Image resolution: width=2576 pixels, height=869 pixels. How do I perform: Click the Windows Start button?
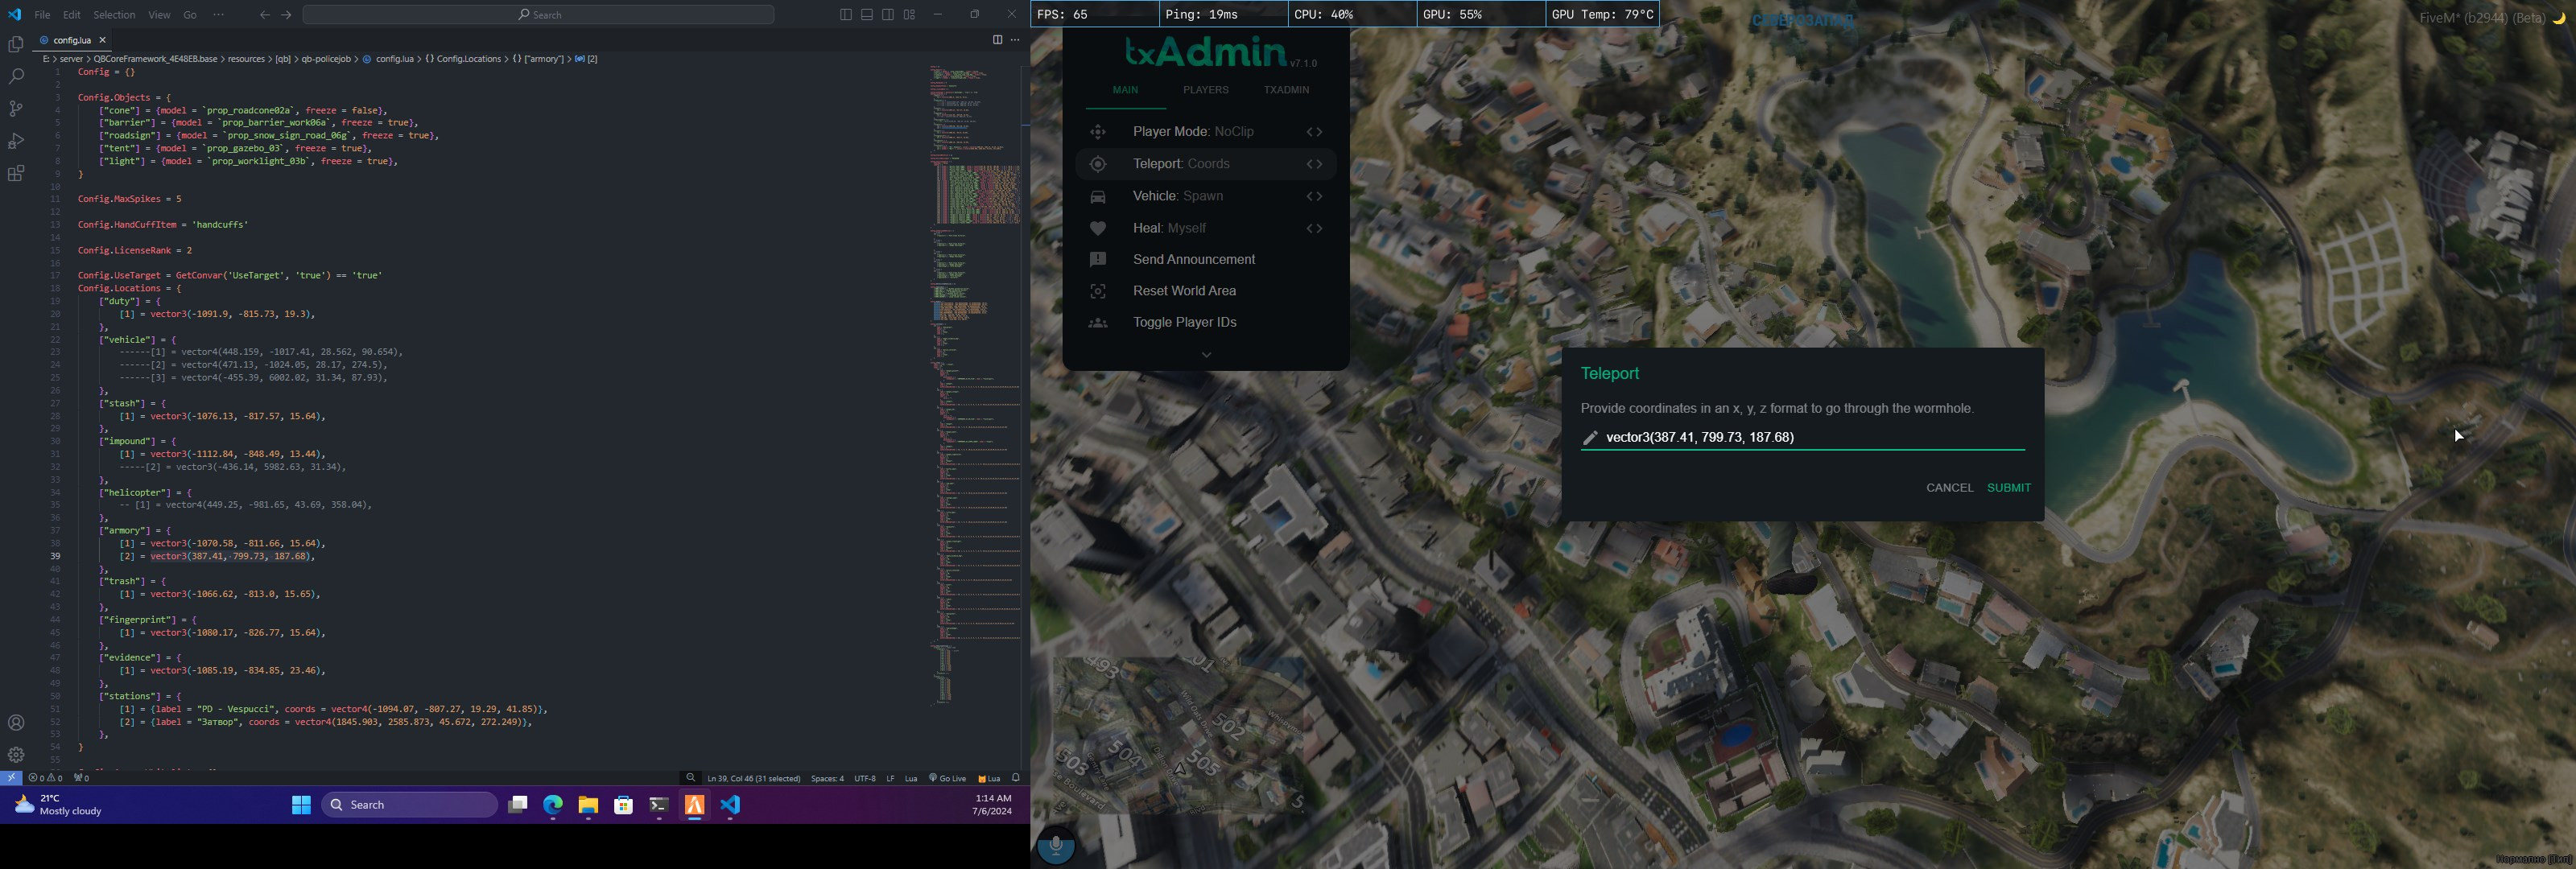pos(301,805)
